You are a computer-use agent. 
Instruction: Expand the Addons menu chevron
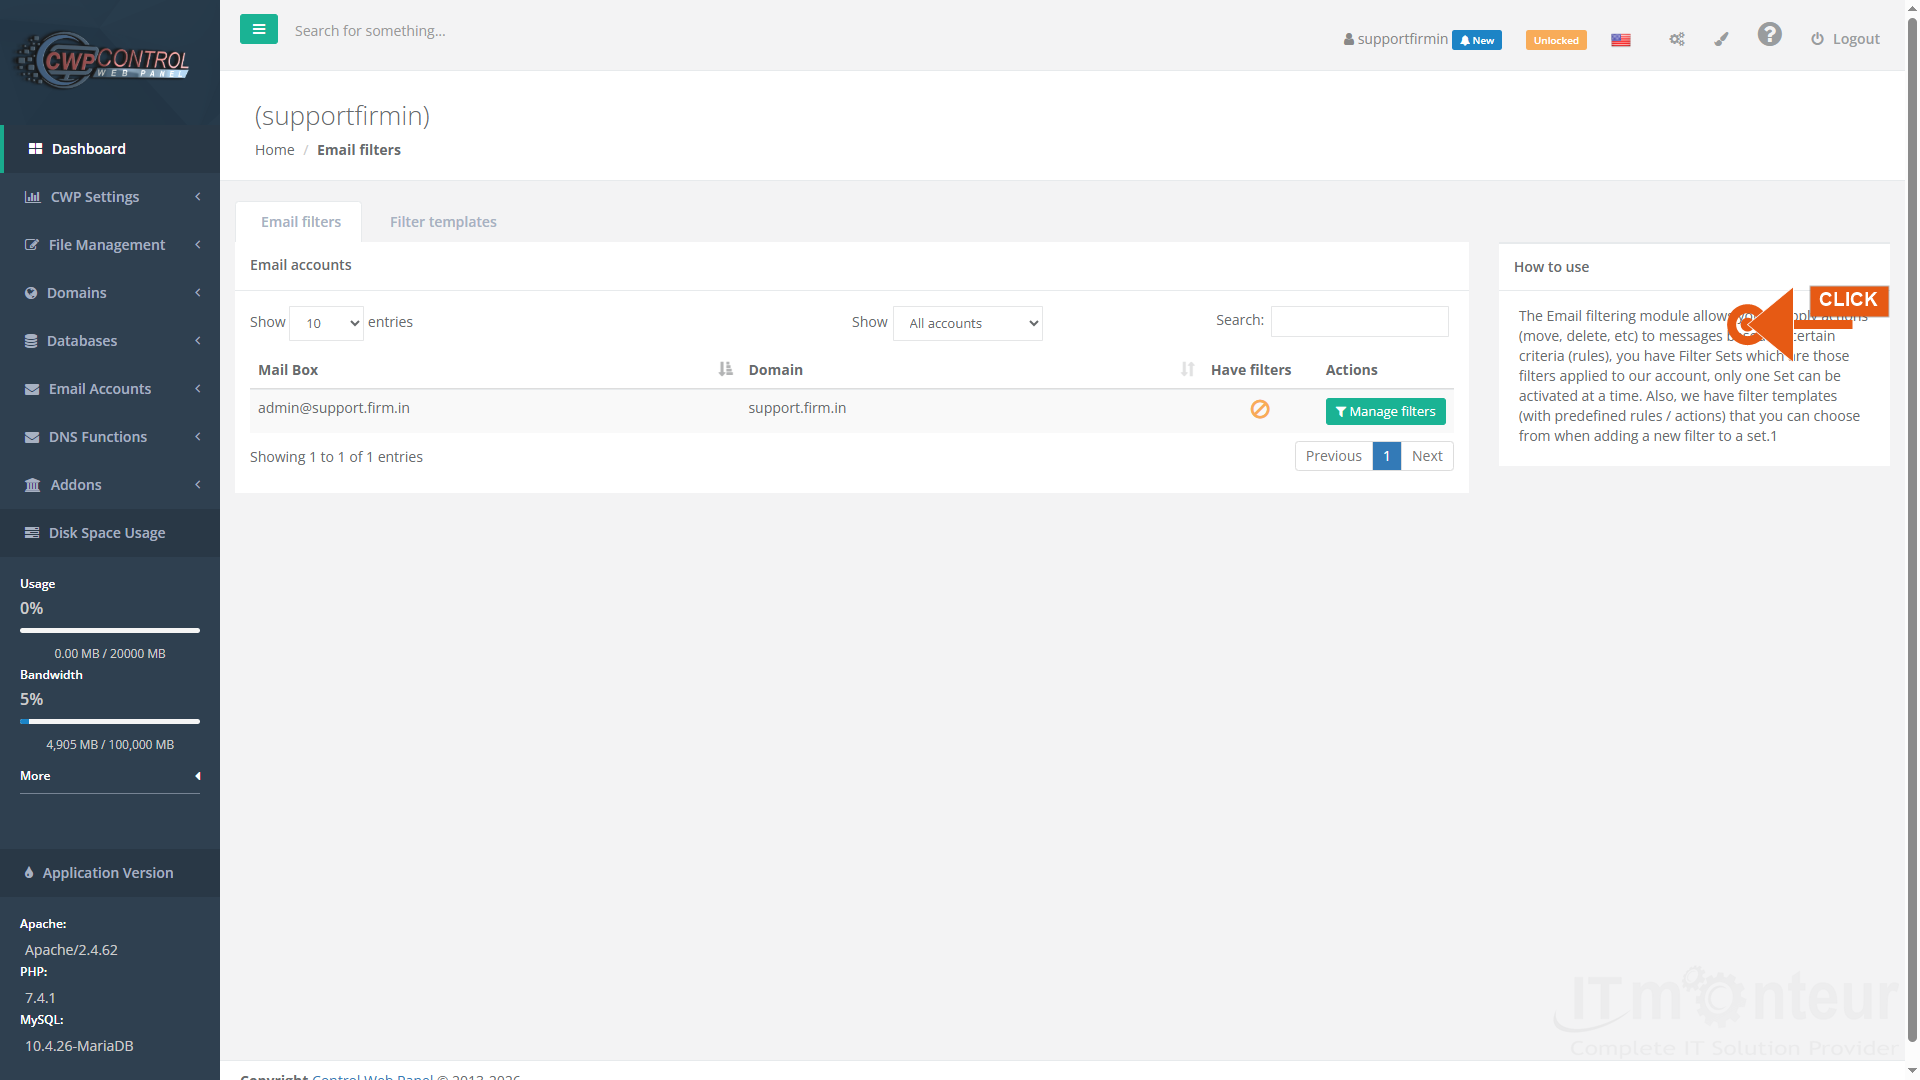[x=198, y=485]
